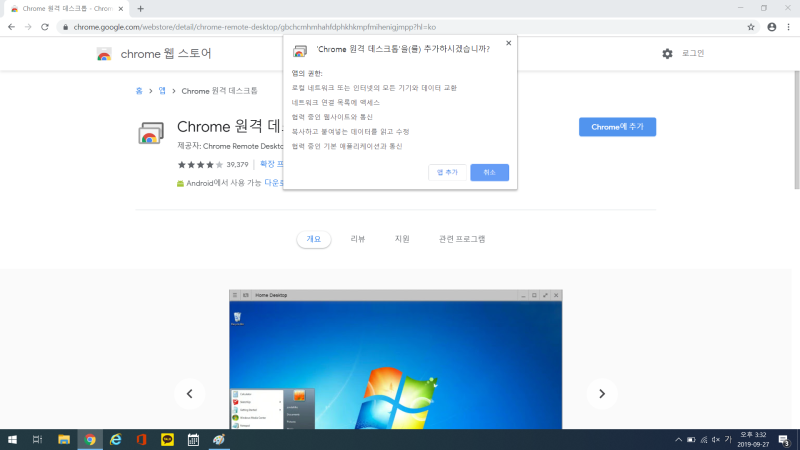Open taskbar clock and date
Screen dimensions: 800x450
753,439
